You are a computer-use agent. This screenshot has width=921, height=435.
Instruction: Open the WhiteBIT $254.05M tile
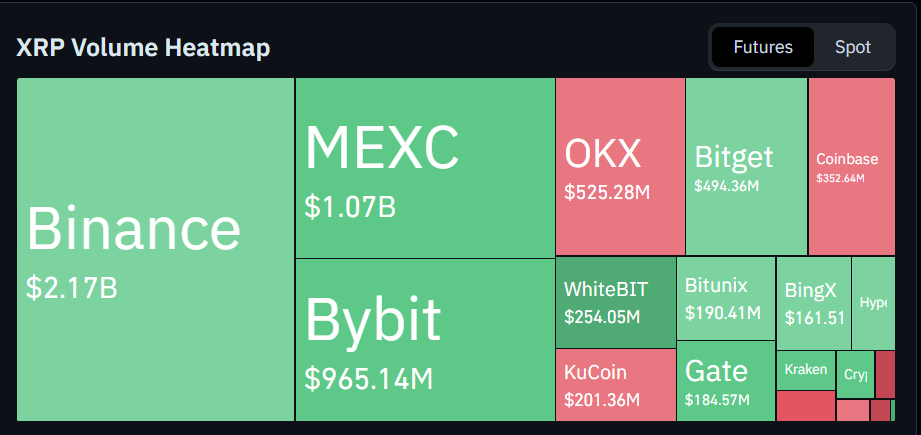coord(615,302)
